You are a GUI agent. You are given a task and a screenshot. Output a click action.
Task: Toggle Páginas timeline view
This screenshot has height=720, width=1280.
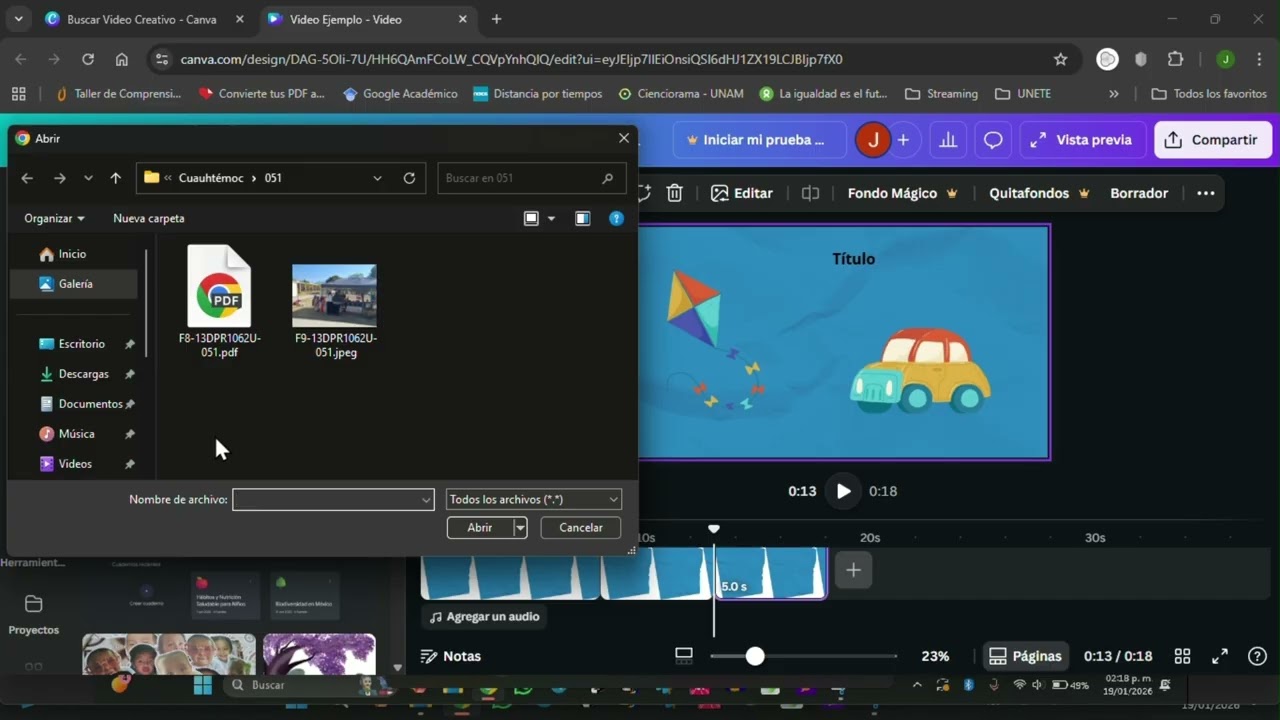coord(1025,656)
